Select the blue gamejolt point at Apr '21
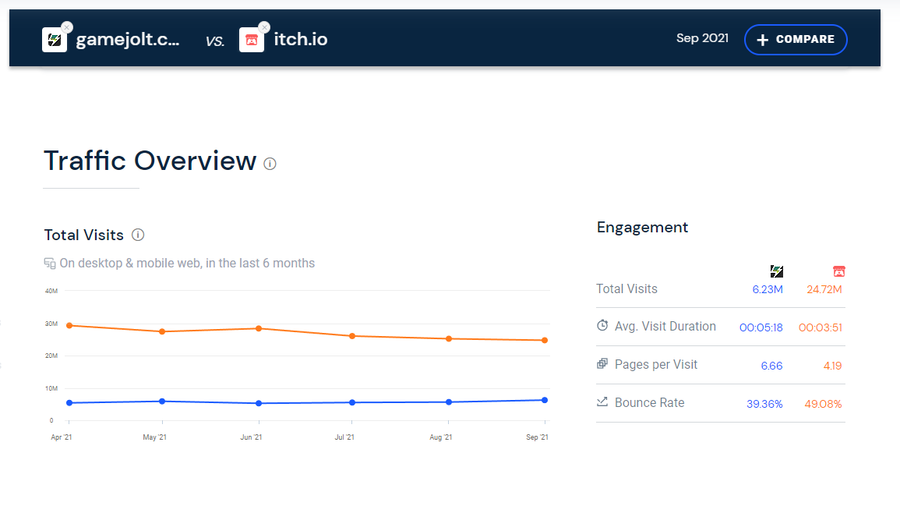Screen dimensions: 900x506 pyautogui.click(x=69, y=403)
